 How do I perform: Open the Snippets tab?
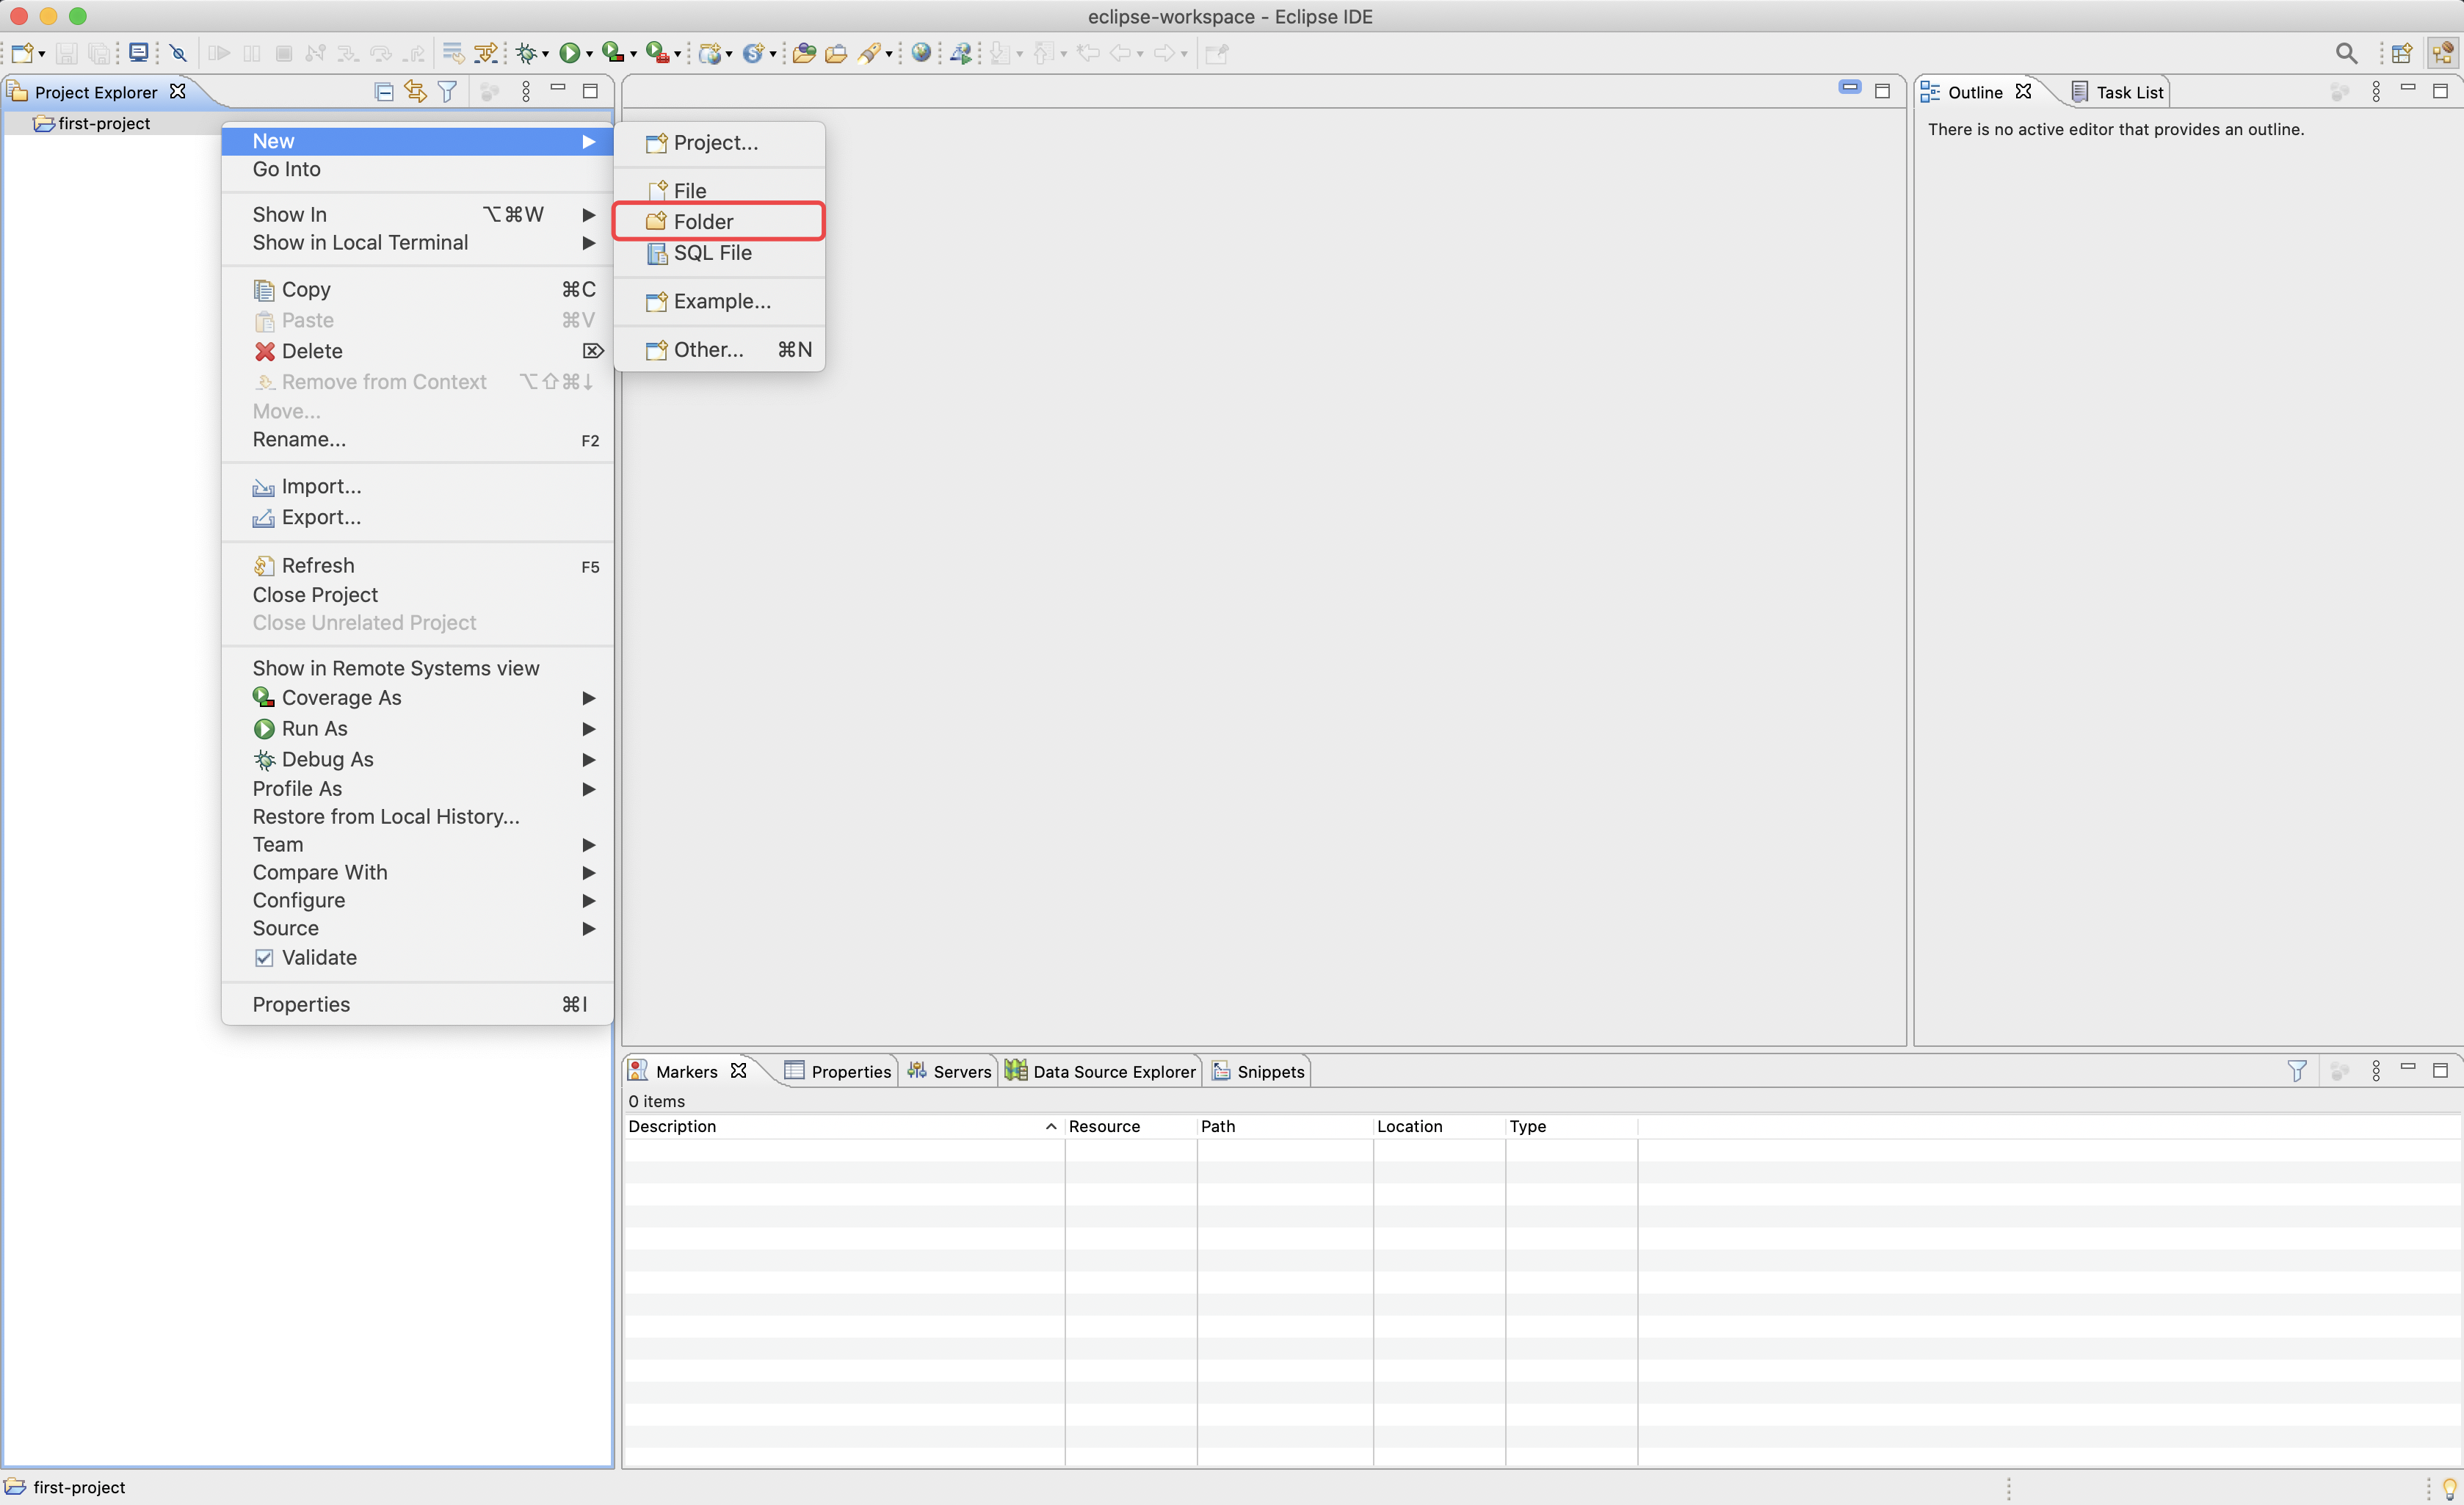[x=1258, y=1071]
